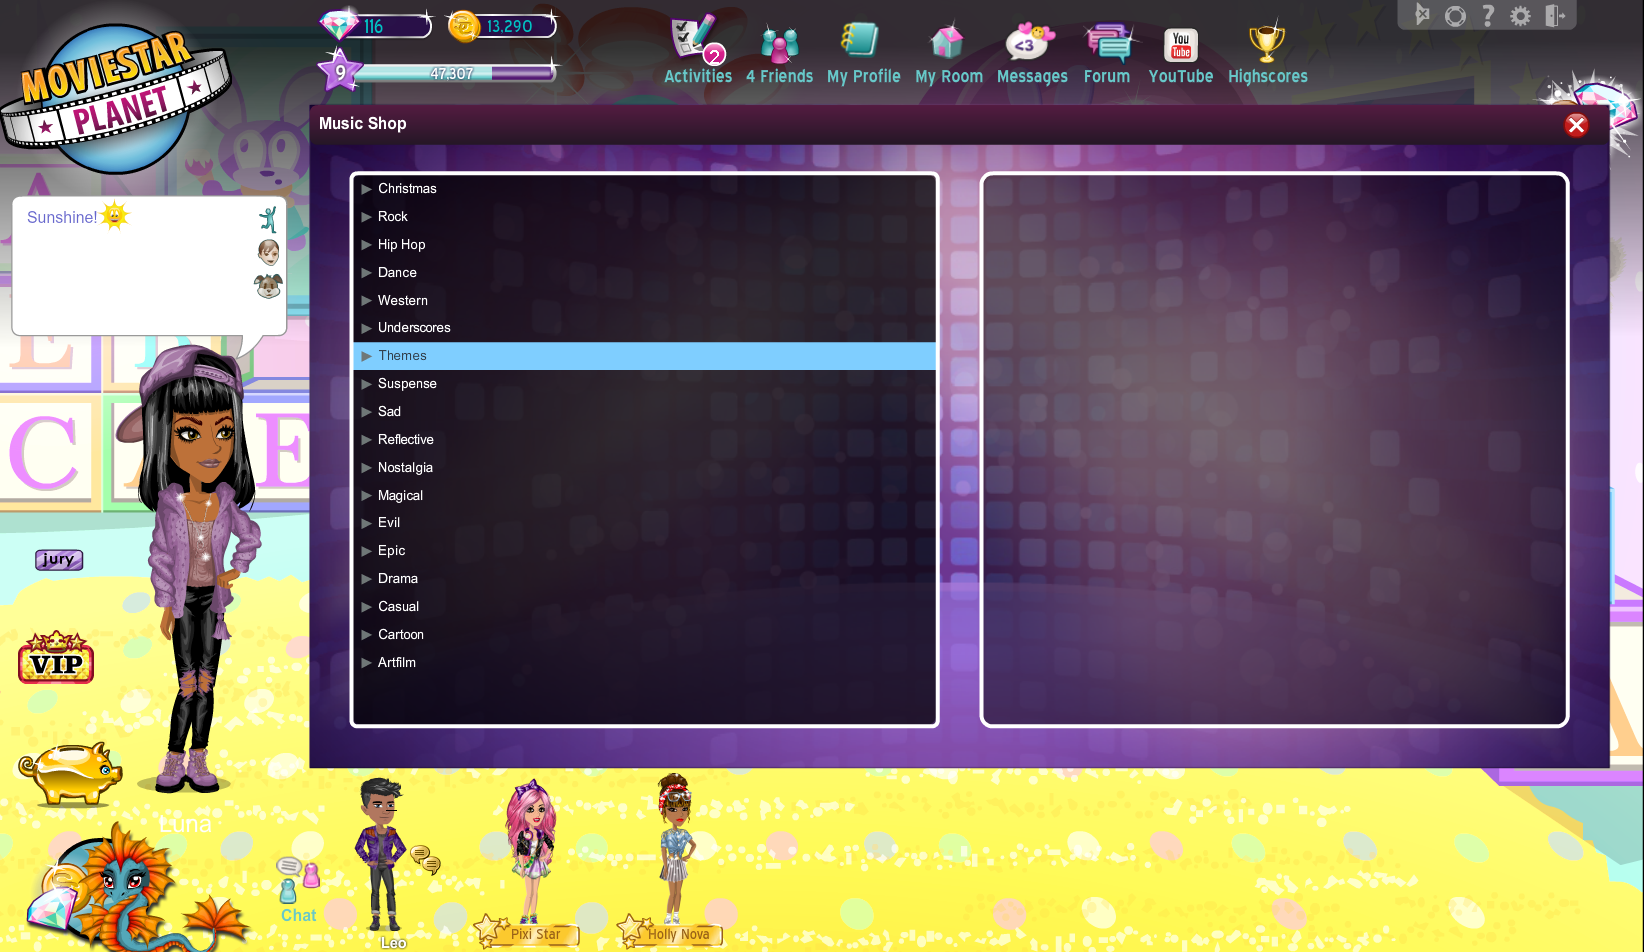Click the golden piggy bank icon
This screenshot has width=1644, height=952.
(x=70, y=772)
